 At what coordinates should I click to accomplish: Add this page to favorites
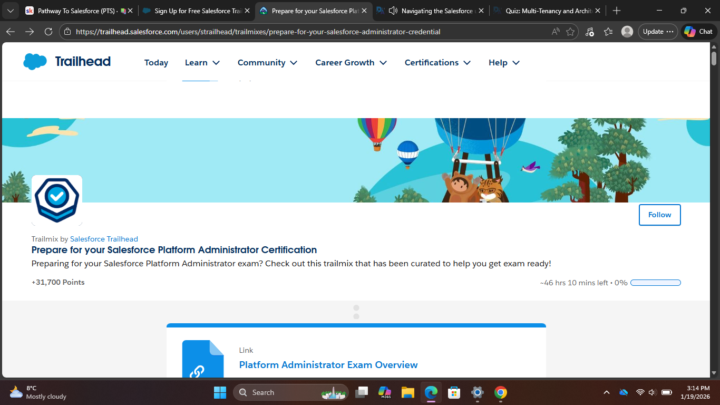(570, 32)
